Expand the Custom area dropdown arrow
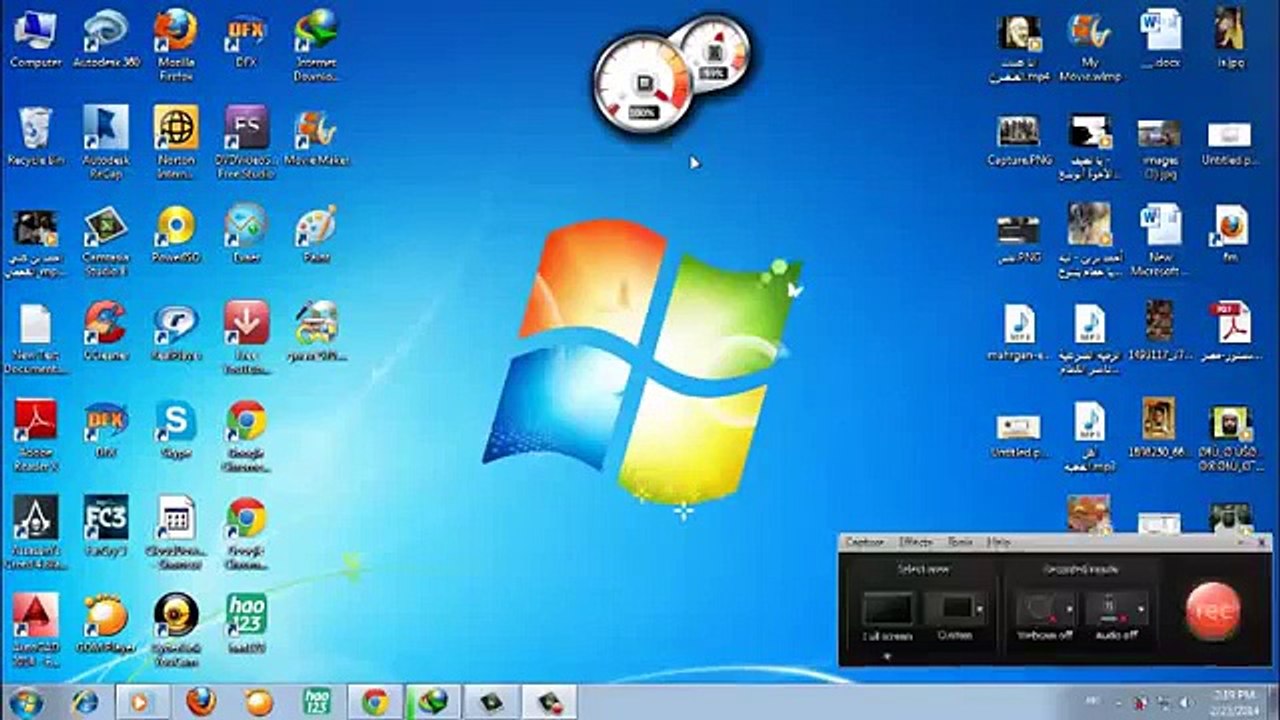This screenshot has height=720, width=1280. tap(980, 608)
